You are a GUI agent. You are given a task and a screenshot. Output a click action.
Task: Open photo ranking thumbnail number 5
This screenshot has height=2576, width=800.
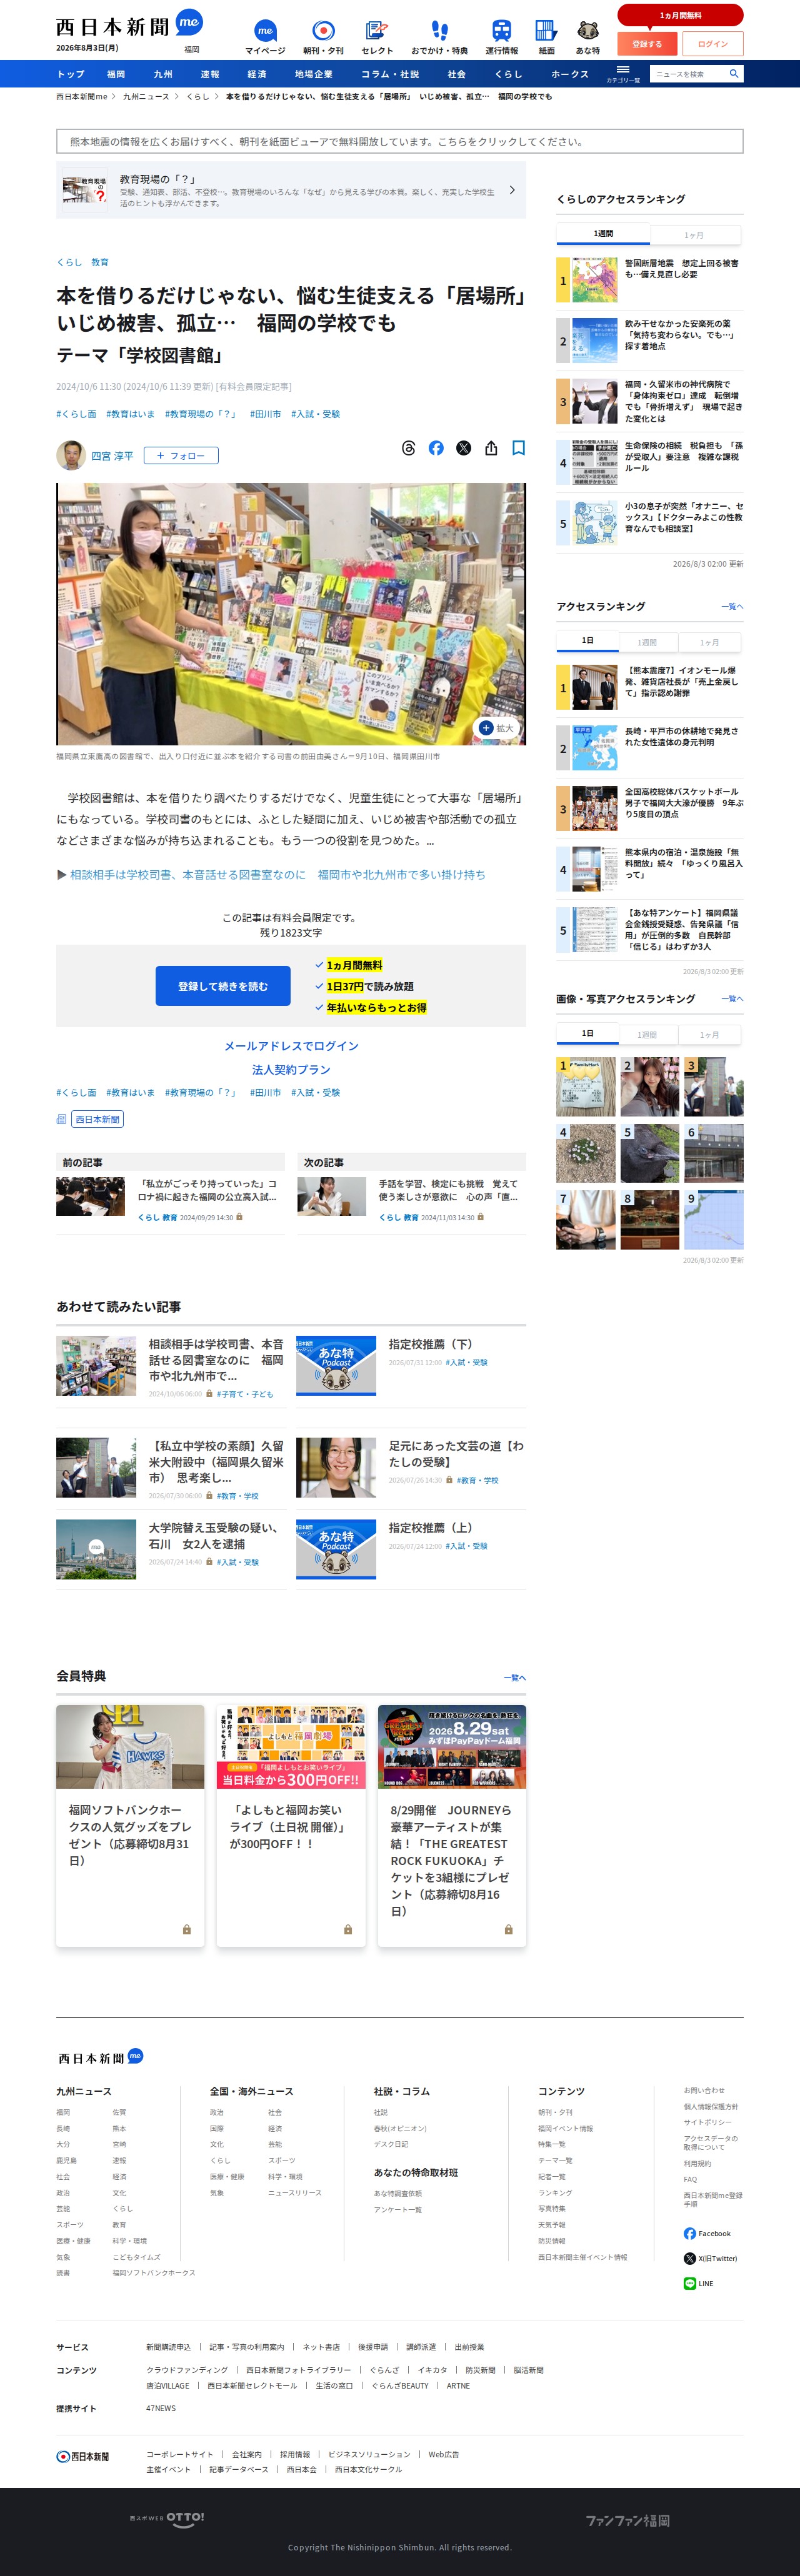(x=650, y=1153)
